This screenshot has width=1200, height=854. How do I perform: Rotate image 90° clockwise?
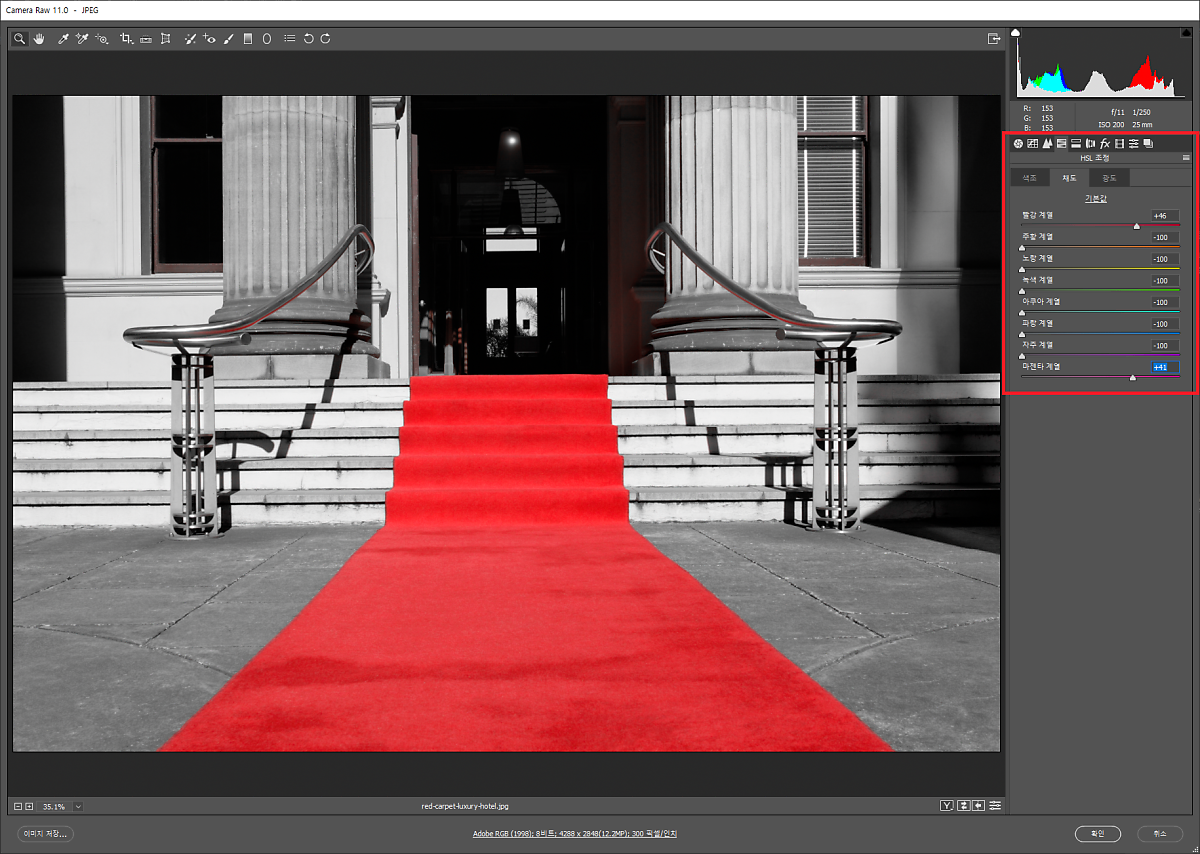326,39
